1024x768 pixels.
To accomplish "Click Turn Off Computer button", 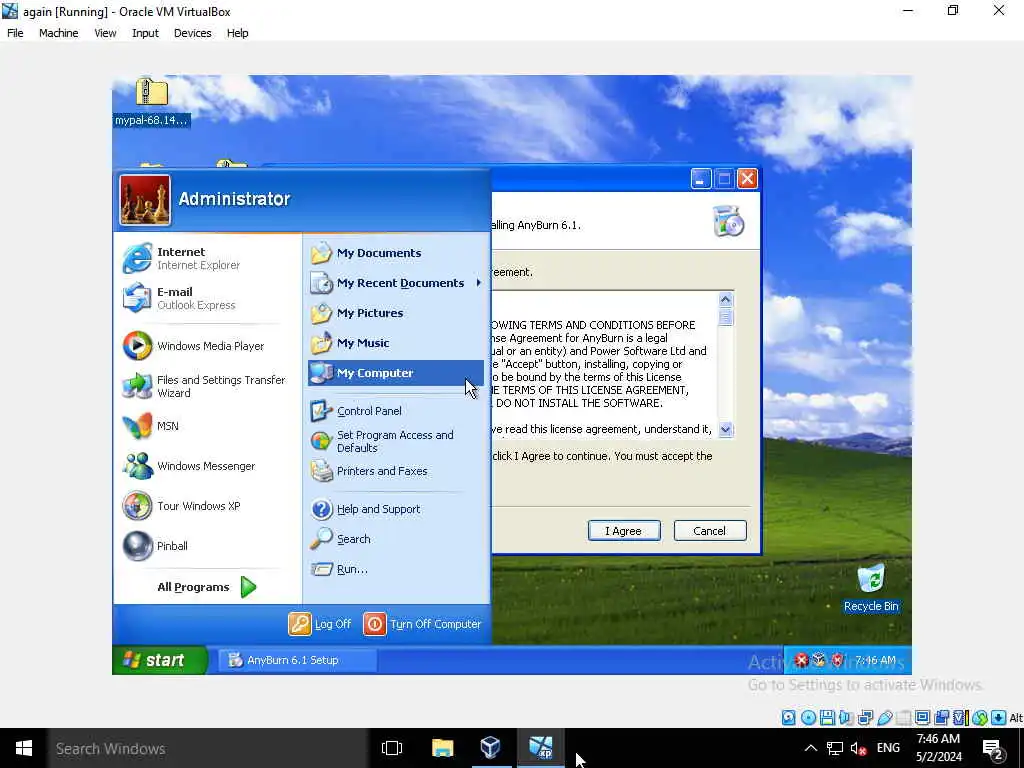I will (423, 624).
